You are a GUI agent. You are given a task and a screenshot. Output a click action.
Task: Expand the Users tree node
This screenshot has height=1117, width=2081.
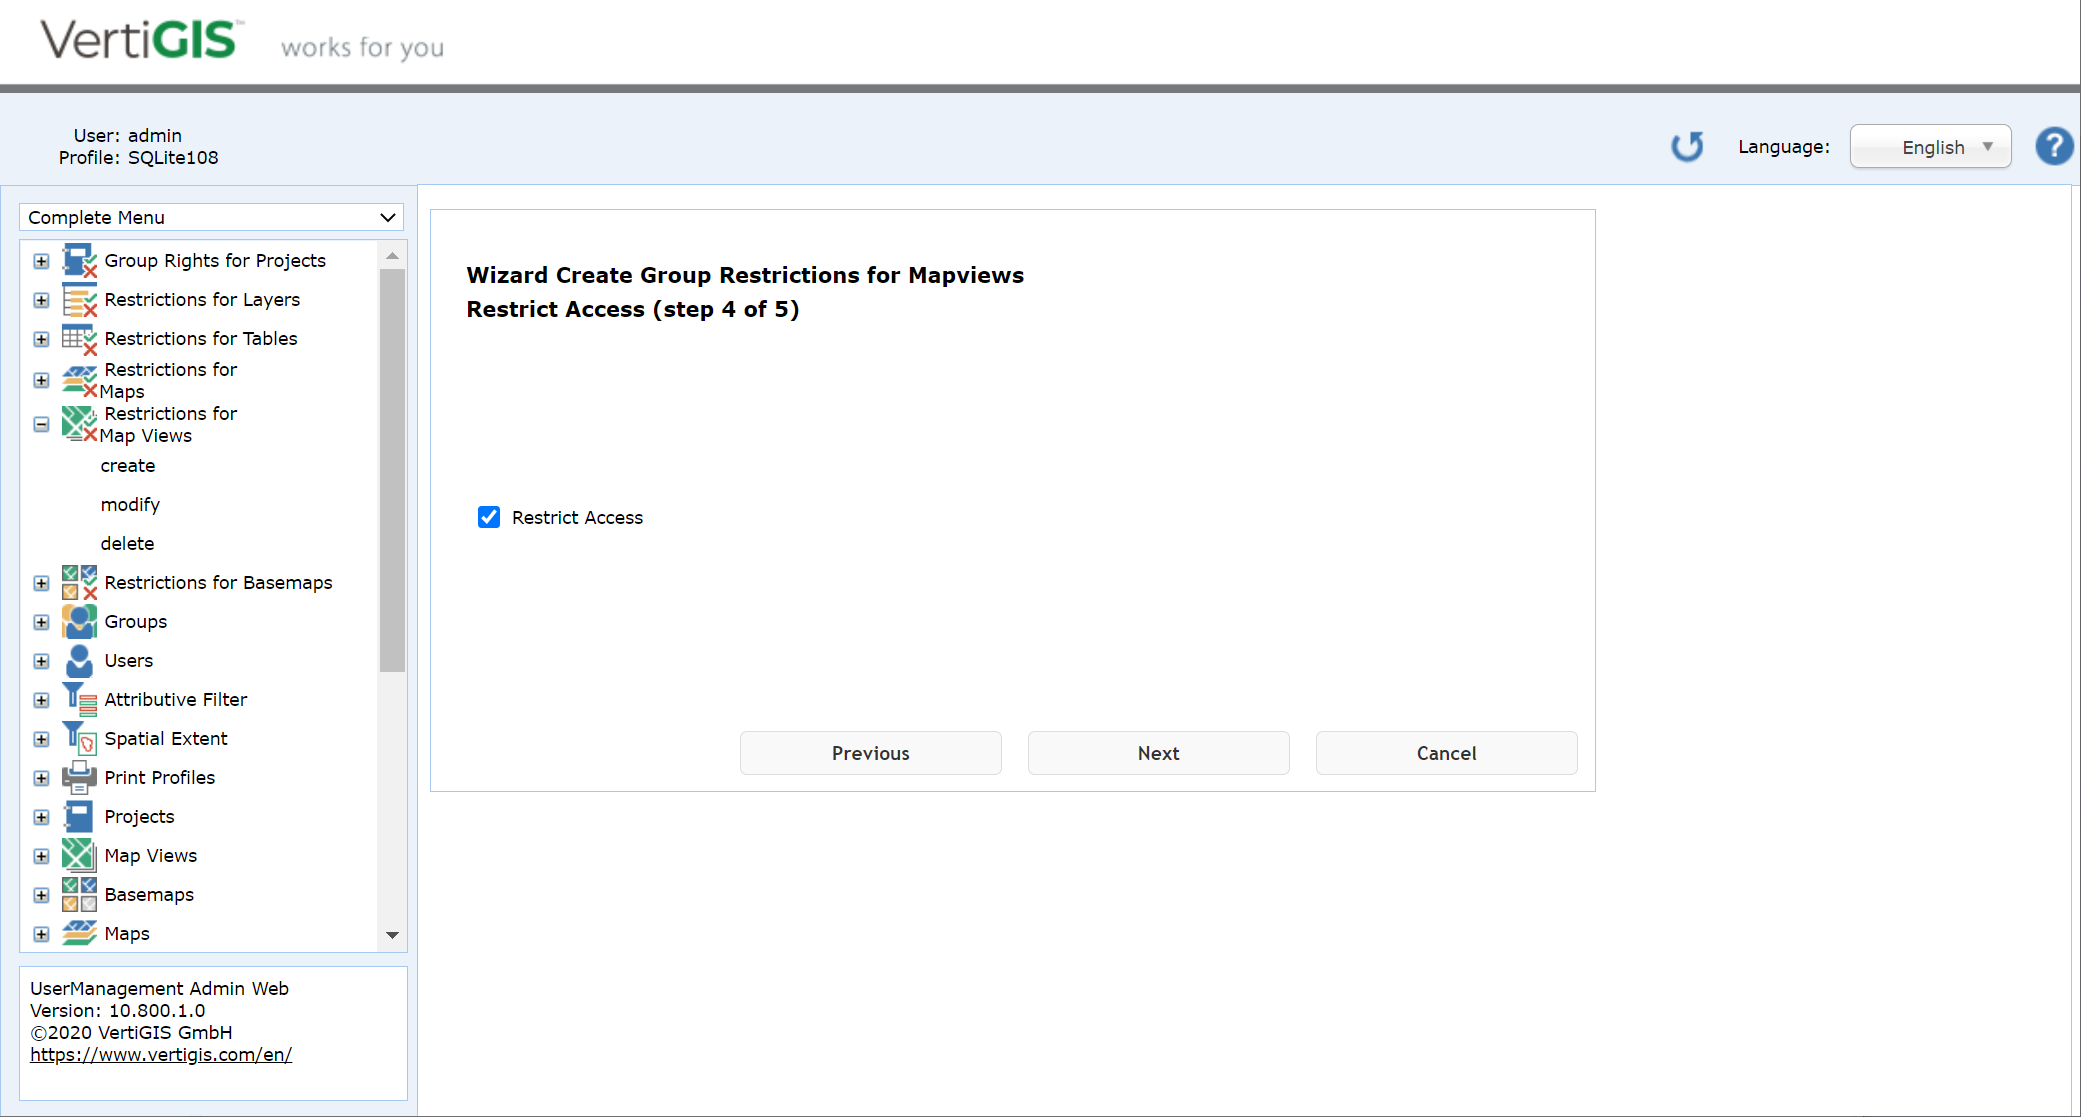click(x=41, y=661)
